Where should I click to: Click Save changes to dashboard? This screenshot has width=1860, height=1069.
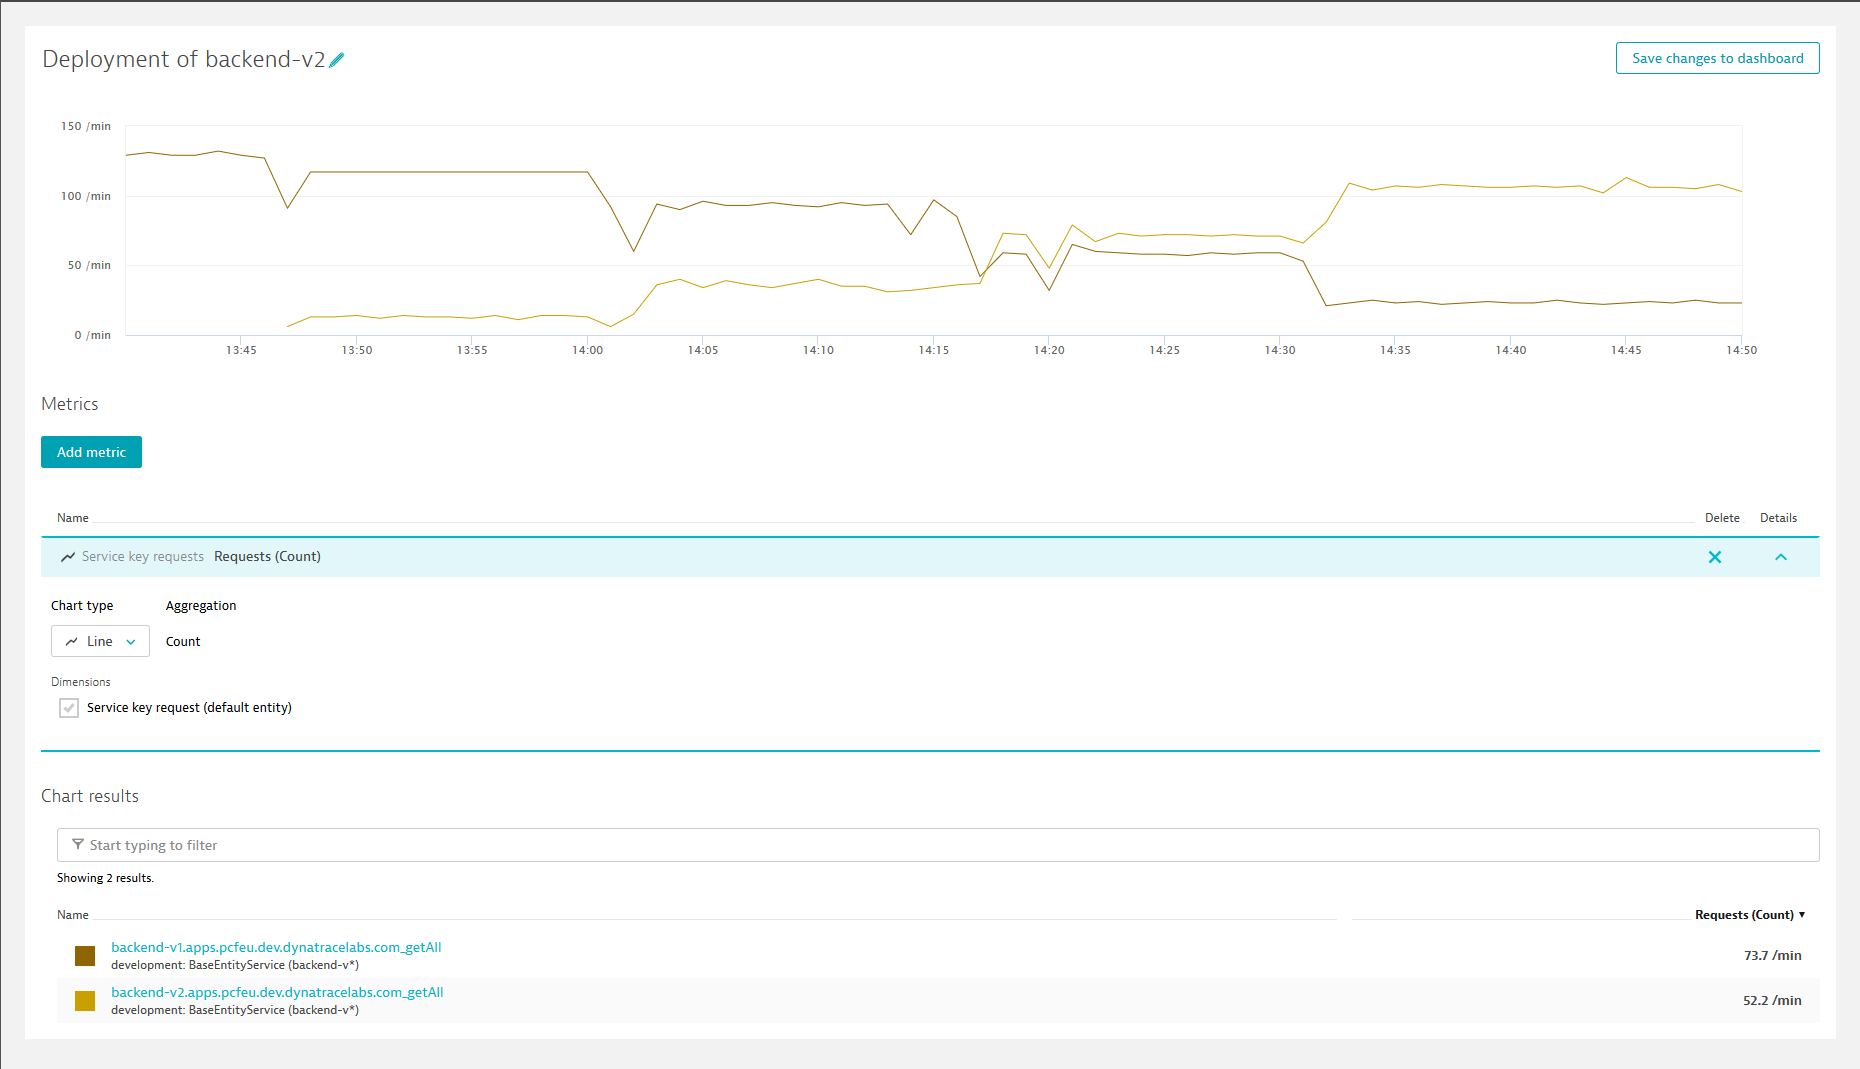point(1717,58)
